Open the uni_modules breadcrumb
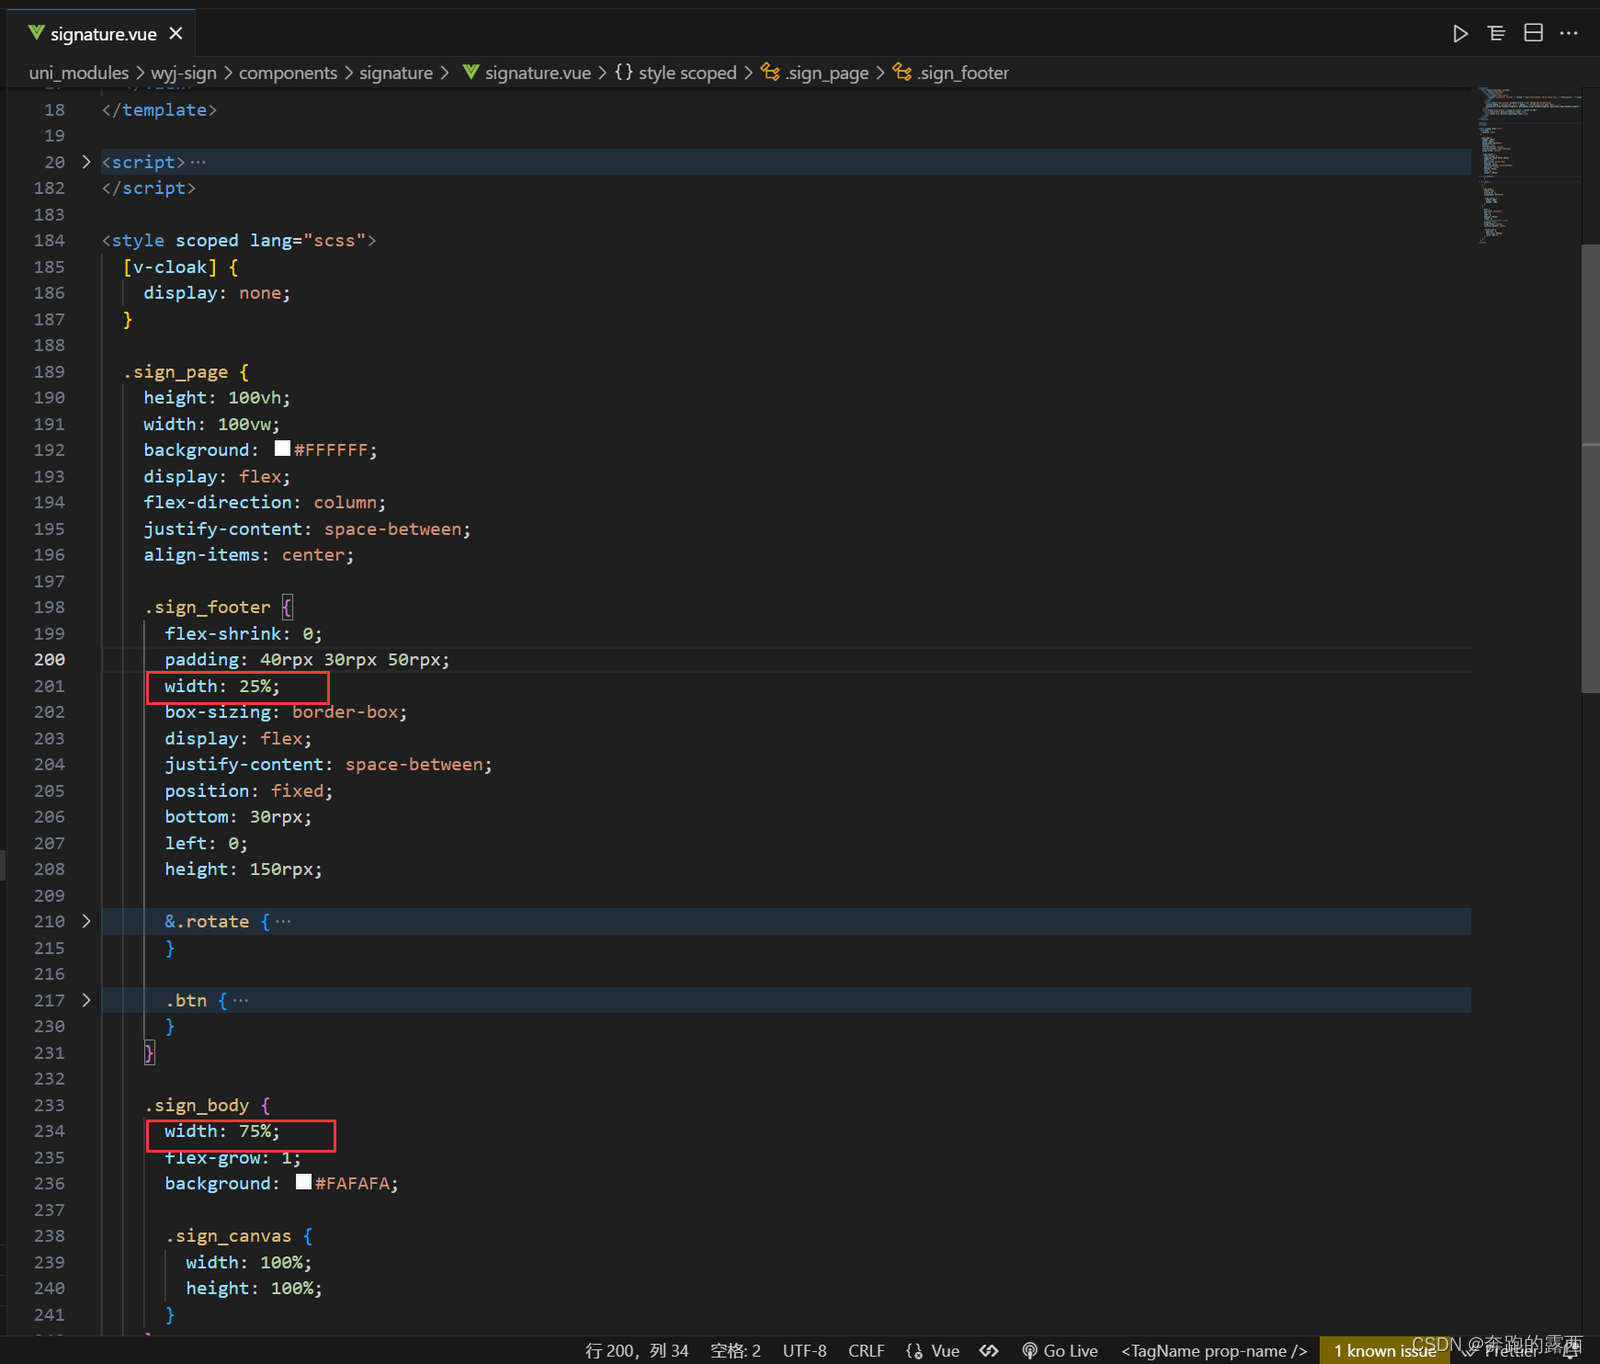The image size is (1600, 1364). tap(79, 73)
